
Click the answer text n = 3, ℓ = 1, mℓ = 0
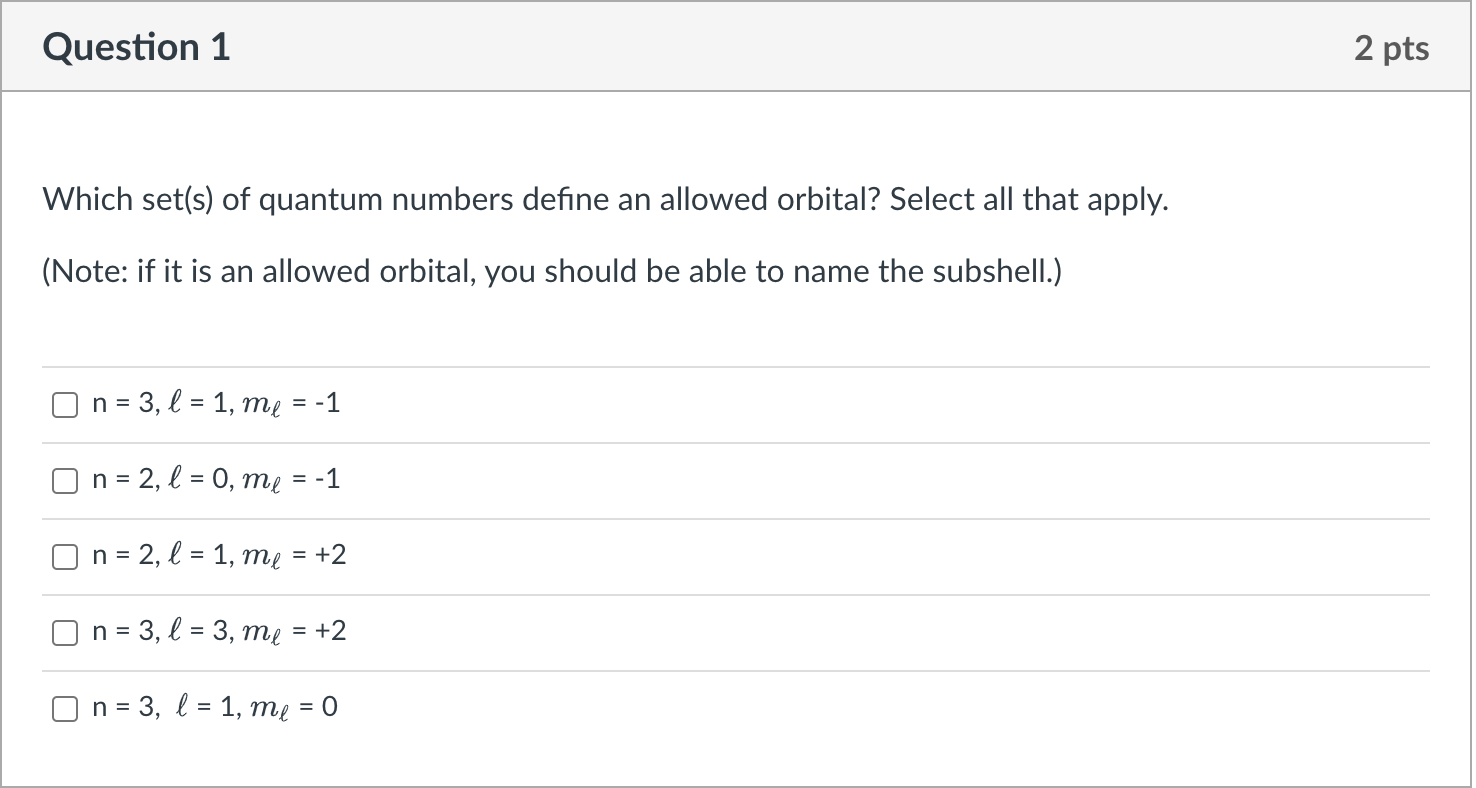[215, 708]
